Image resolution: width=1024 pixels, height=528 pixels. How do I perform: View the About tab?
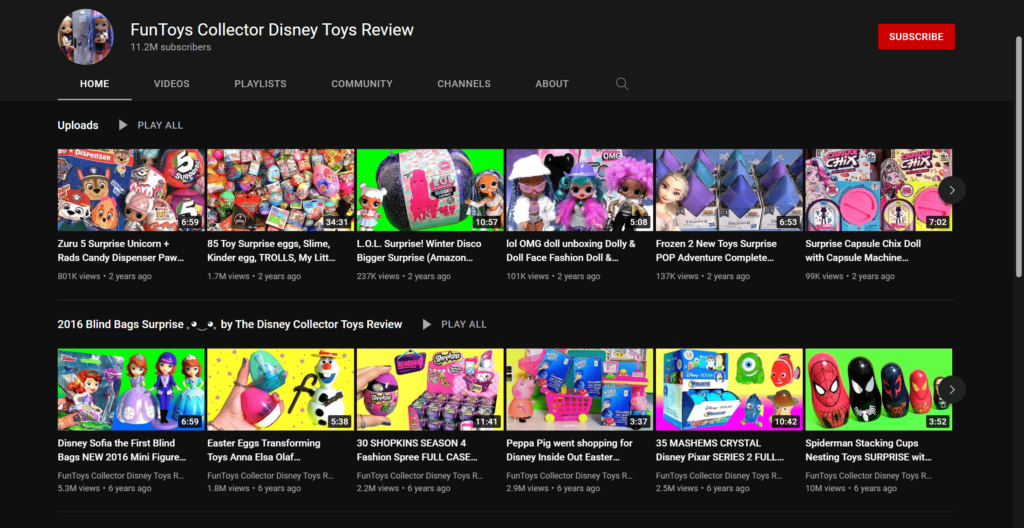click(x=552, y=84)
